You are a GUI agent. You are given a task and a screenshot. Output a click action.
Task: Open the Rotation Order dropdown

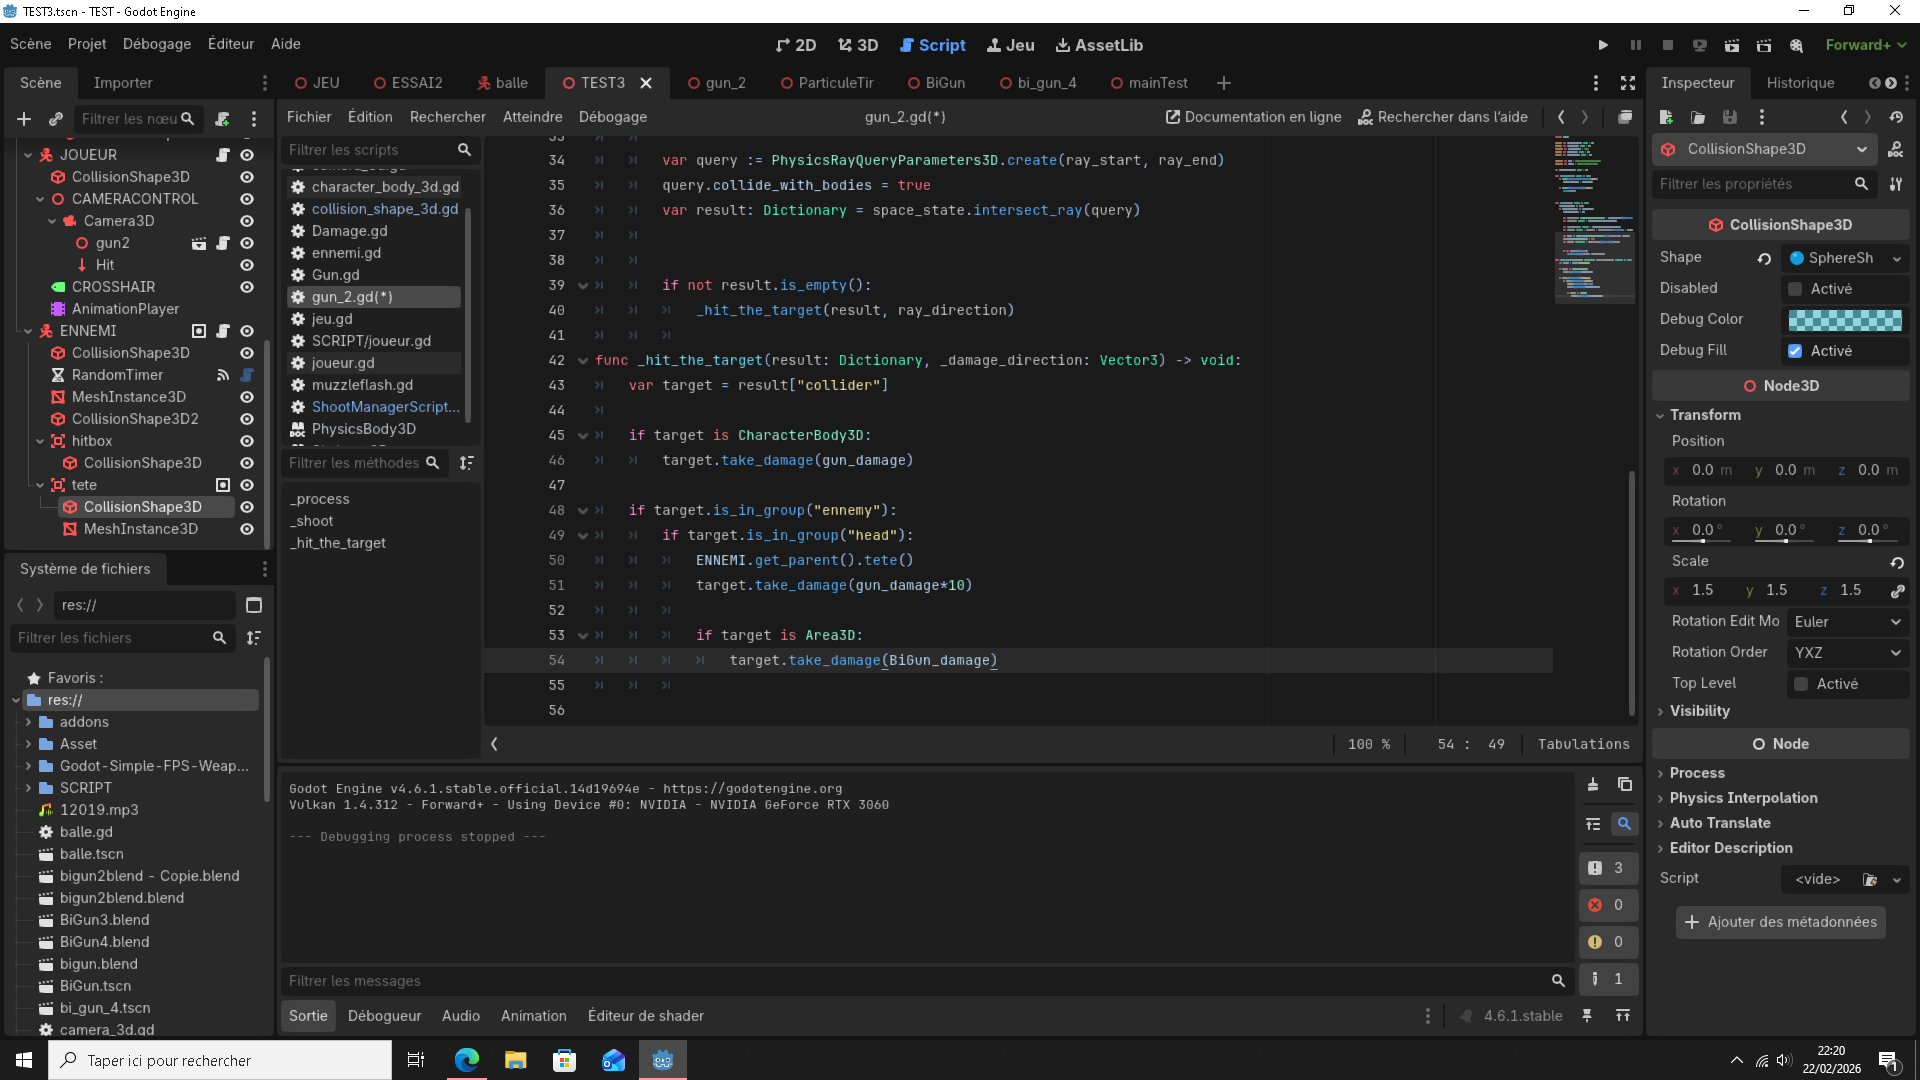point(1846,653)
